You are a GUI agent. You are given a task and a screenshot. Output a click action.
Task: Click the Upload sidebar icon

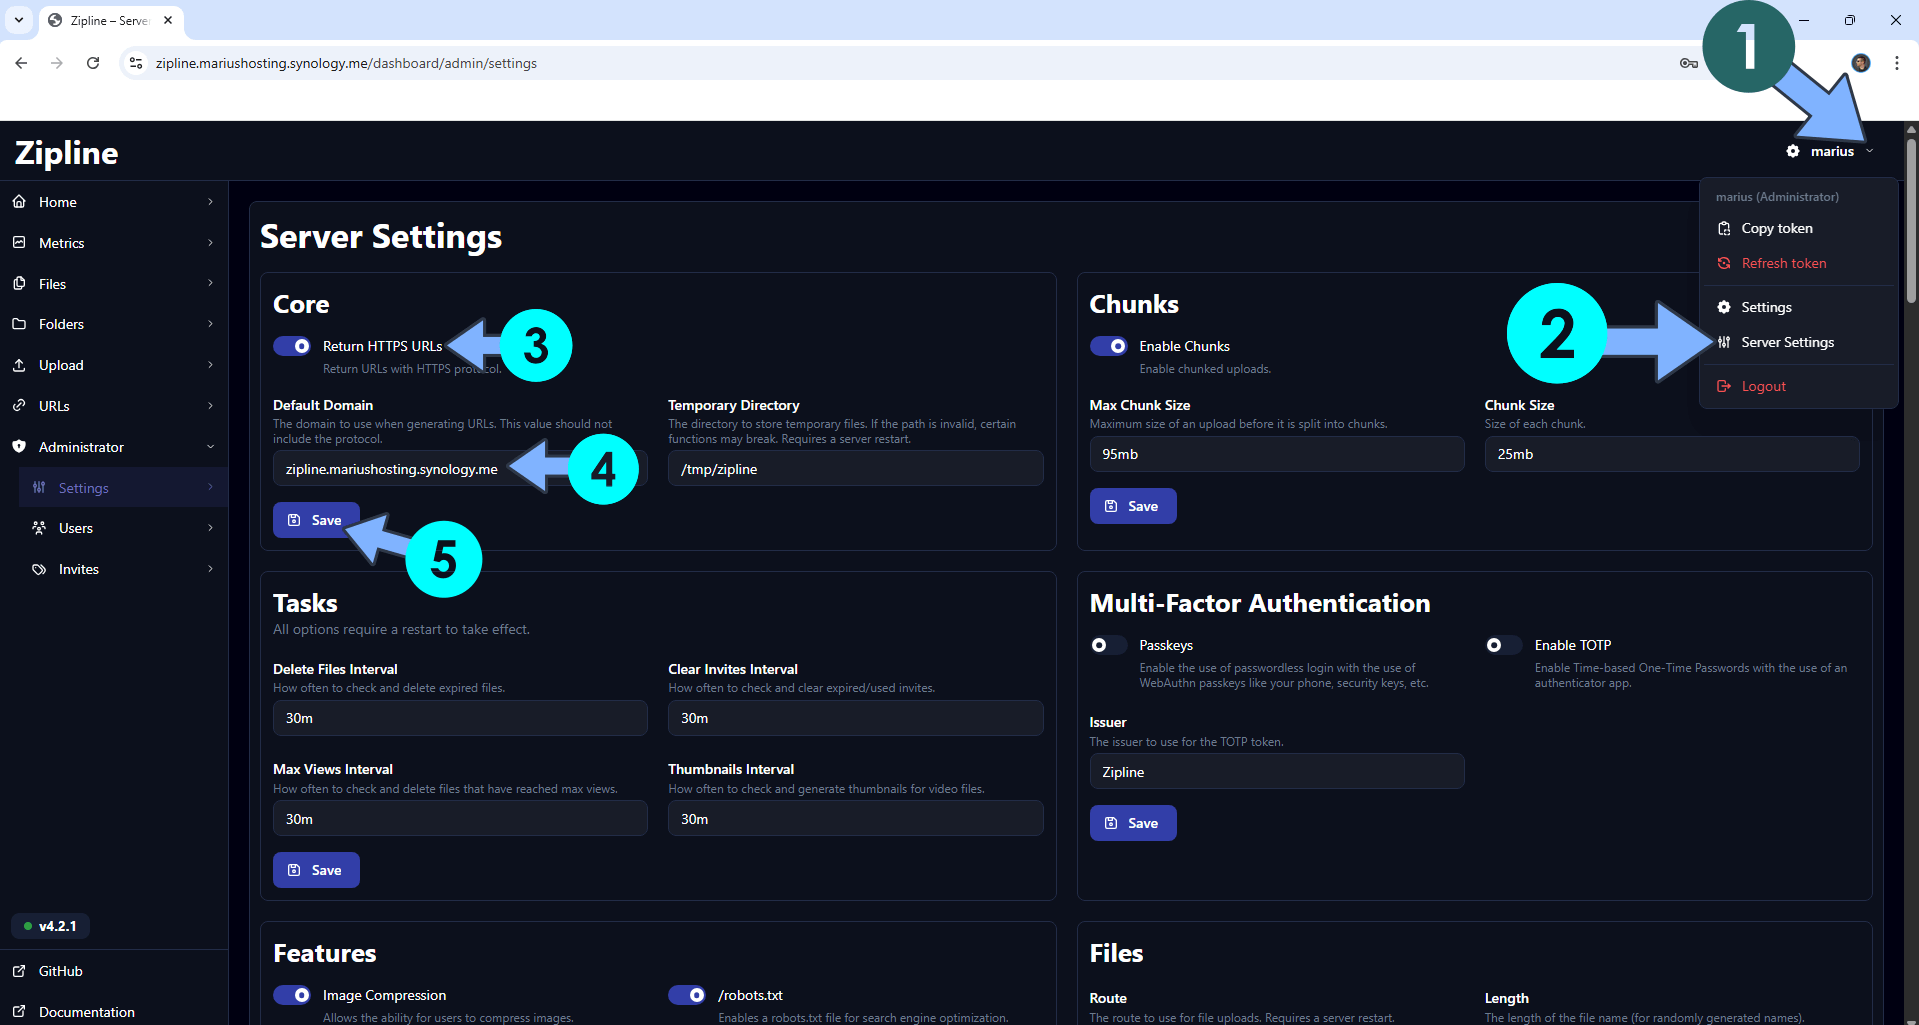click(19, 365)
